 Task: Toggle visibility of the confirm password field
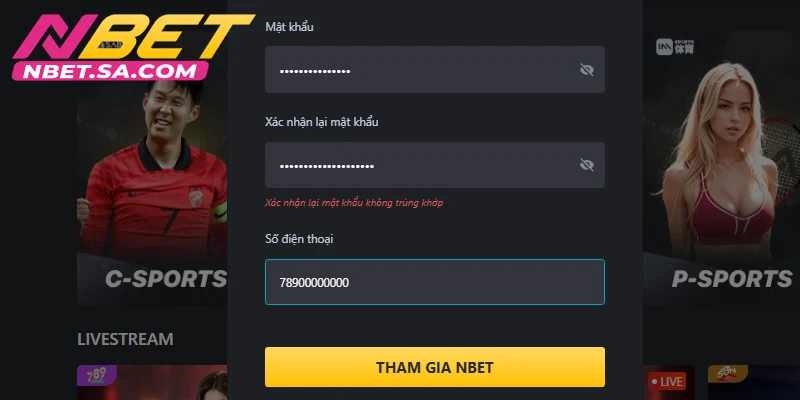[x=587, y=165]
